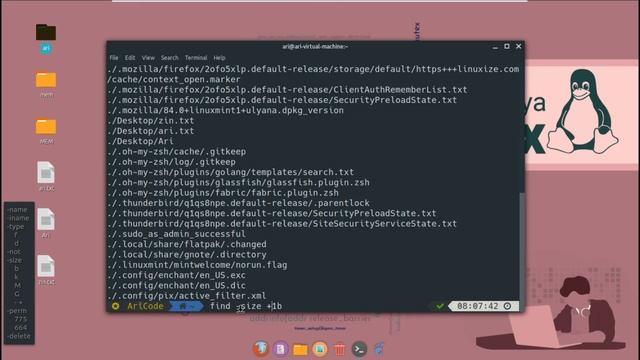Viewport: 640px width, 360px height.
Task: Open the Terminal menu in menu bar
Action: point(196,58)
